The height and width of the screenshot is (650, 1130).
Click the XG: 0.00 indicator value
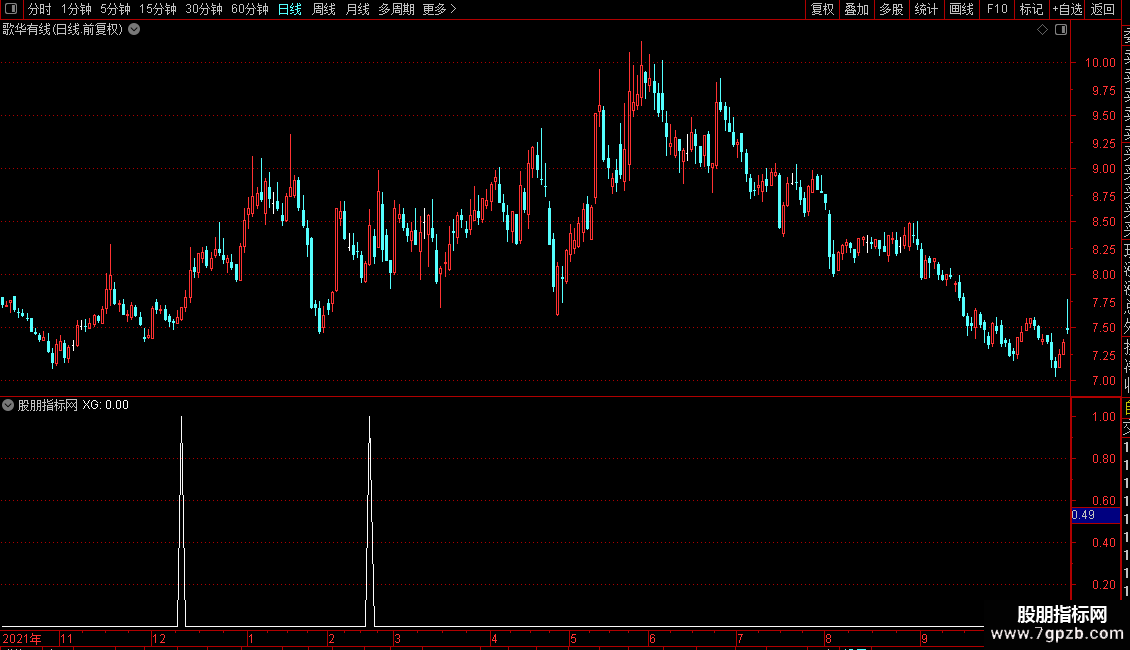(105, 405)
